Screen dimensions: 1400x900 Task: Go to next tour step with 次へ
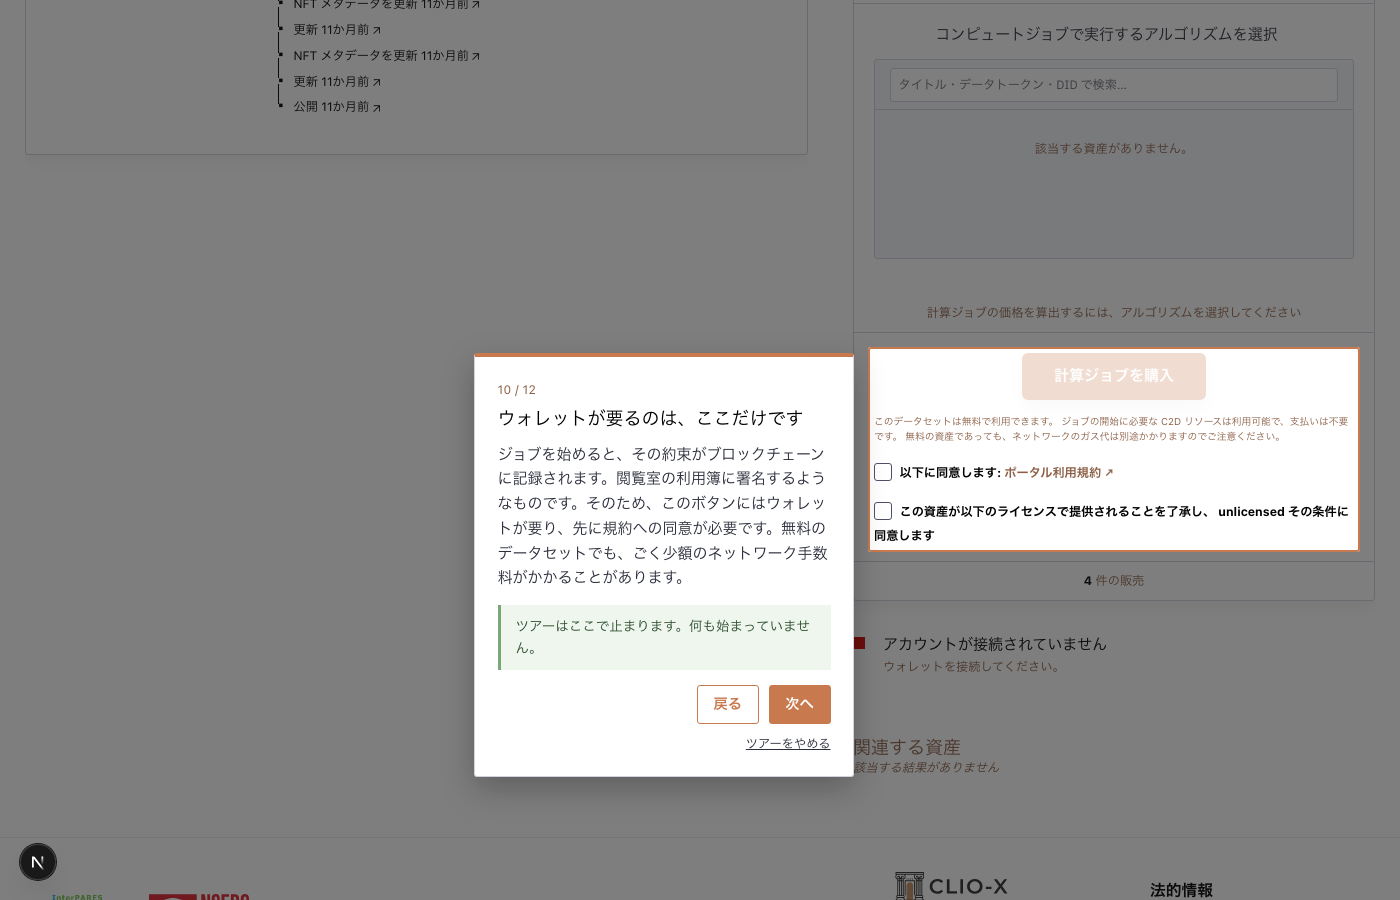(x=800, y=704)
